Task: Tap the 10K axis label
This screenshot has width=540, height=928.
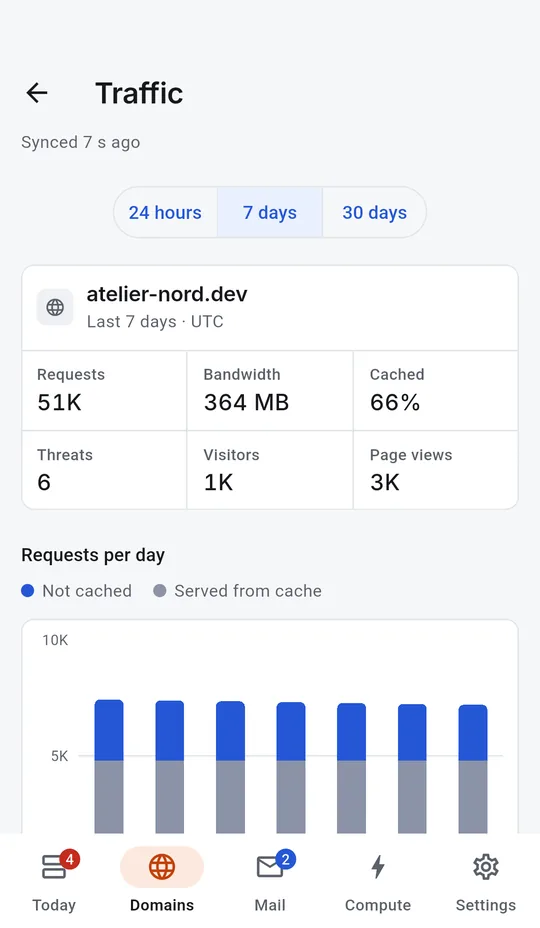Action: pos(55,640)
